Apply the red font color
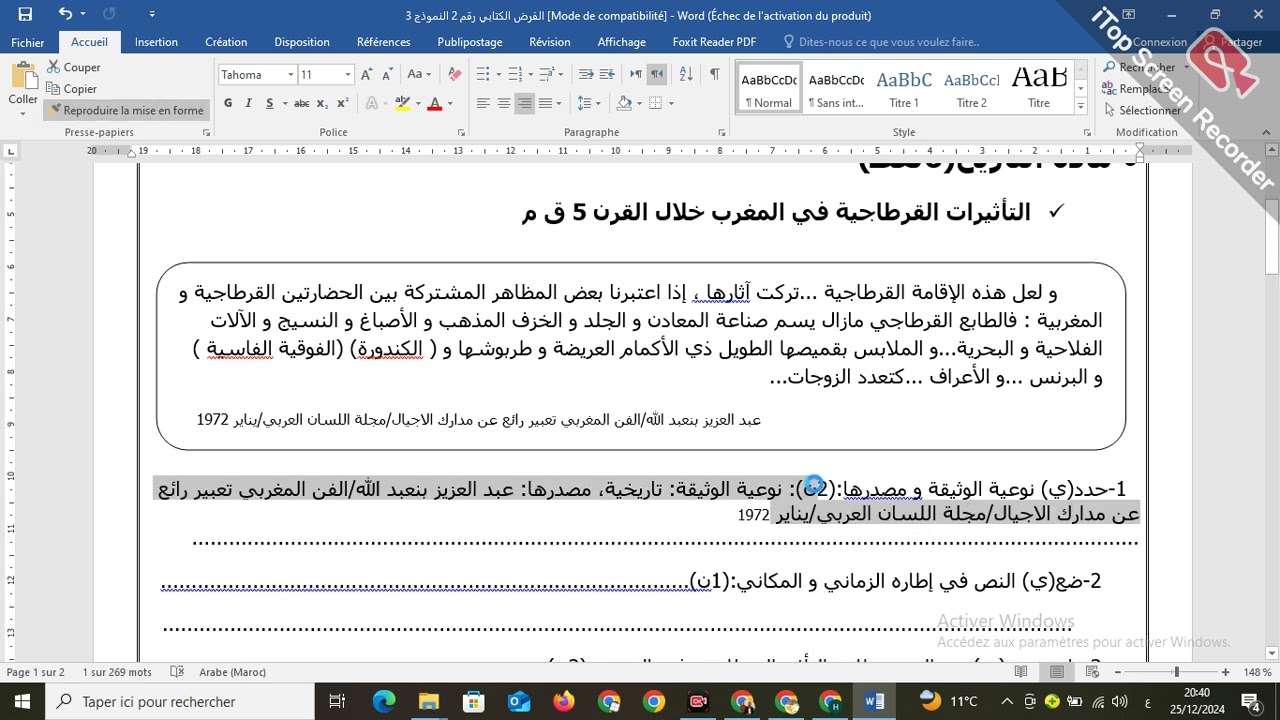The width and height of the screenshot is (1280, 720). (x=434, y=103)
